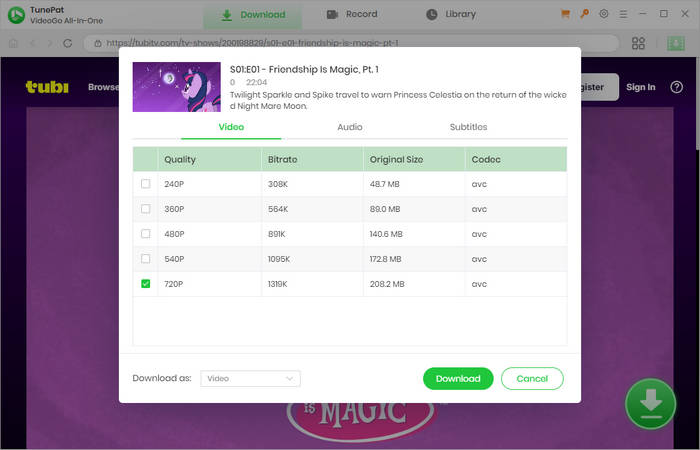
Task: Open the Library main tab
Action: coord(451,14)
